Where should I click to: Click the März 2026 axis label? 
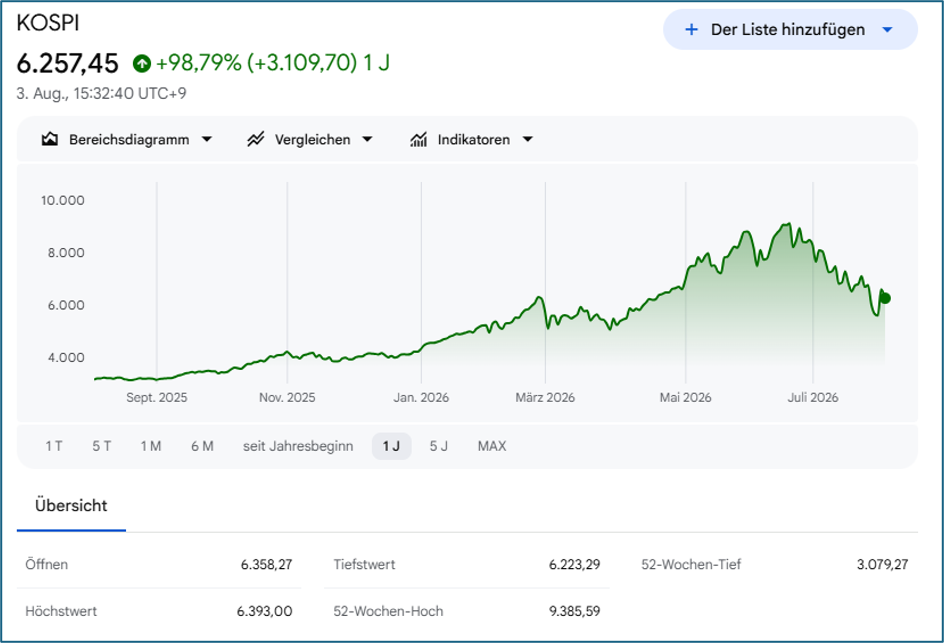(x=545, y=398)
